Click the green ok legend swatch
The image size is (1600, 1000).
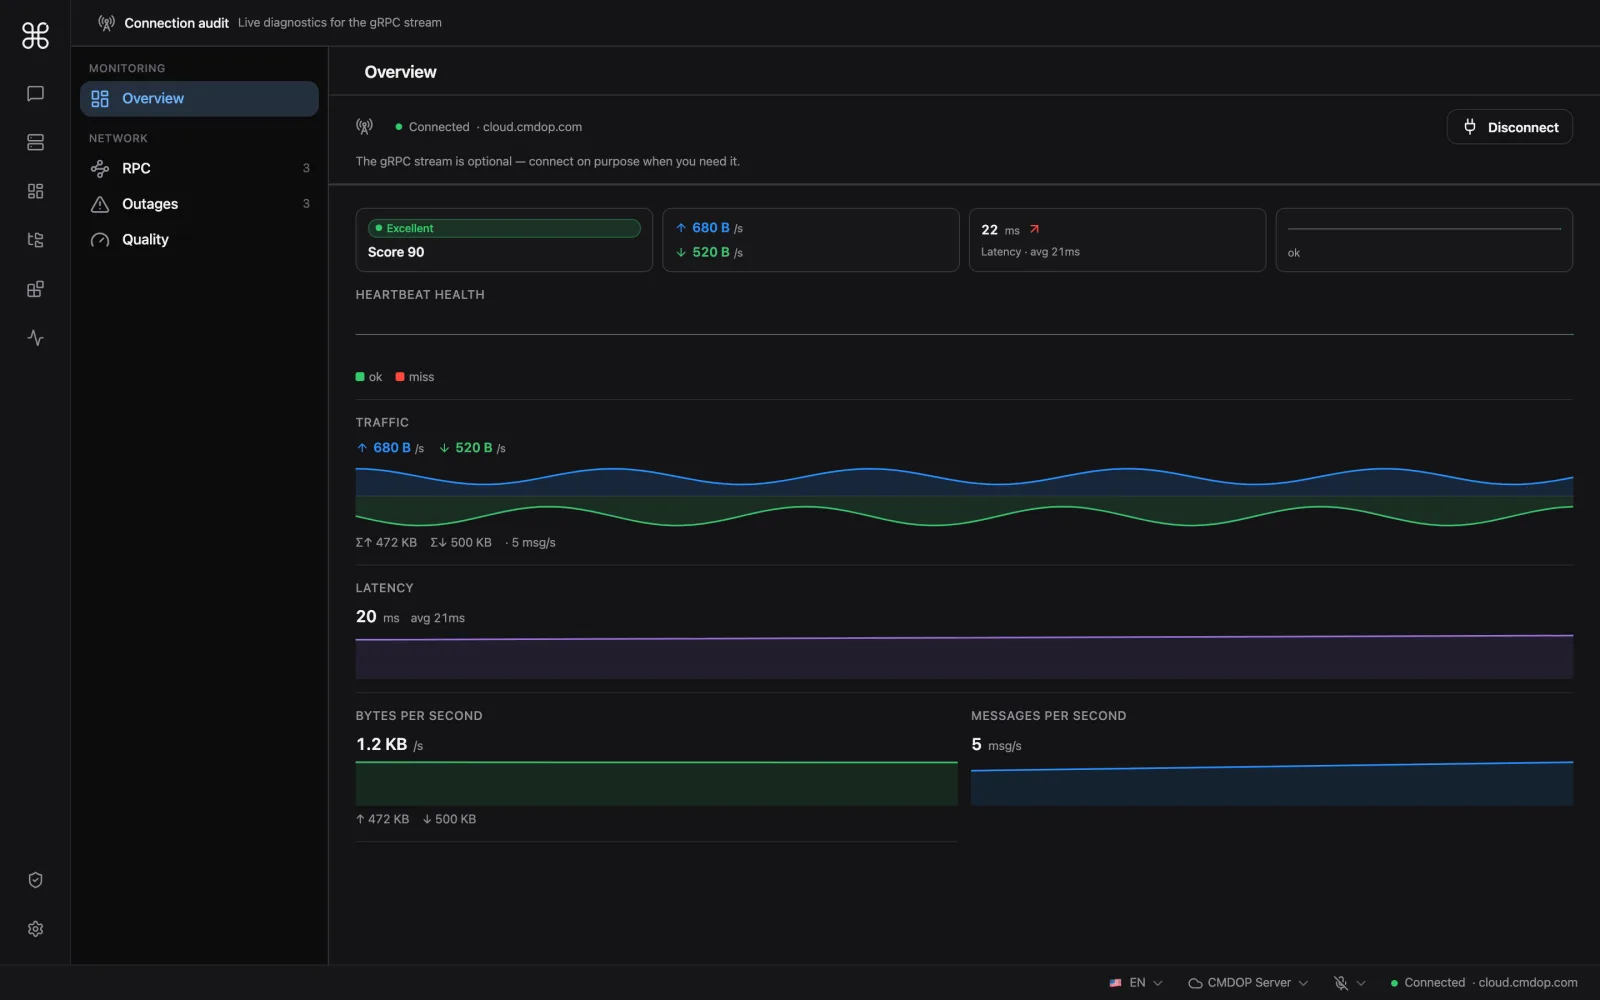coord(360,377)
